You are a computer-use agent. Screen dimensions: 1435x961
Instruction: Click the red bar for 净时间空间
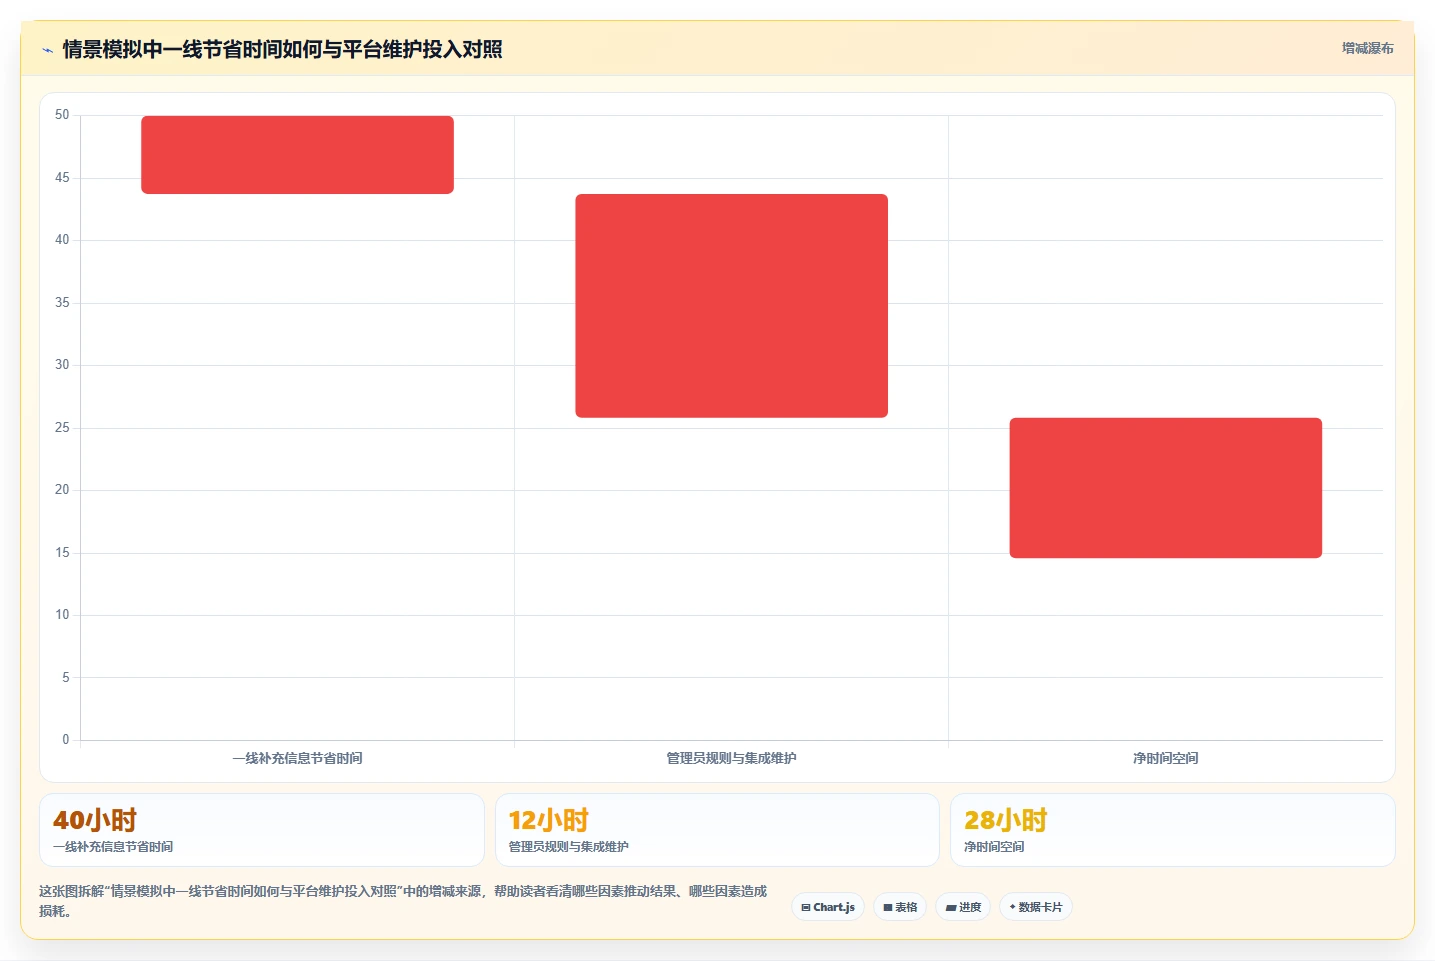click(x=1165, y=488)
